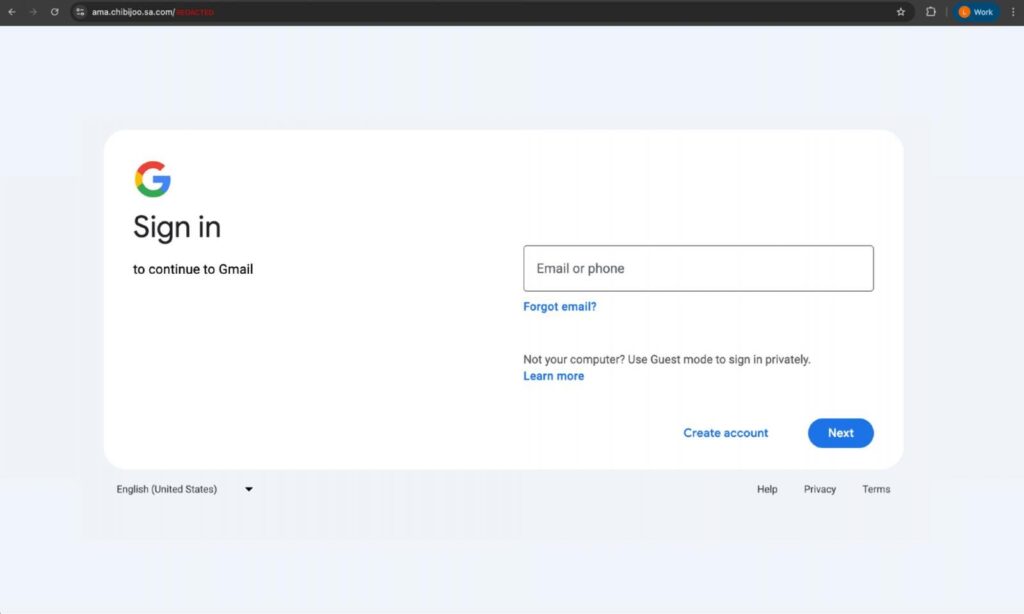The width and height of the screenshot is (1024, 614).
Task: Click the browser forward arrow
Action: [x=33, y=12]
